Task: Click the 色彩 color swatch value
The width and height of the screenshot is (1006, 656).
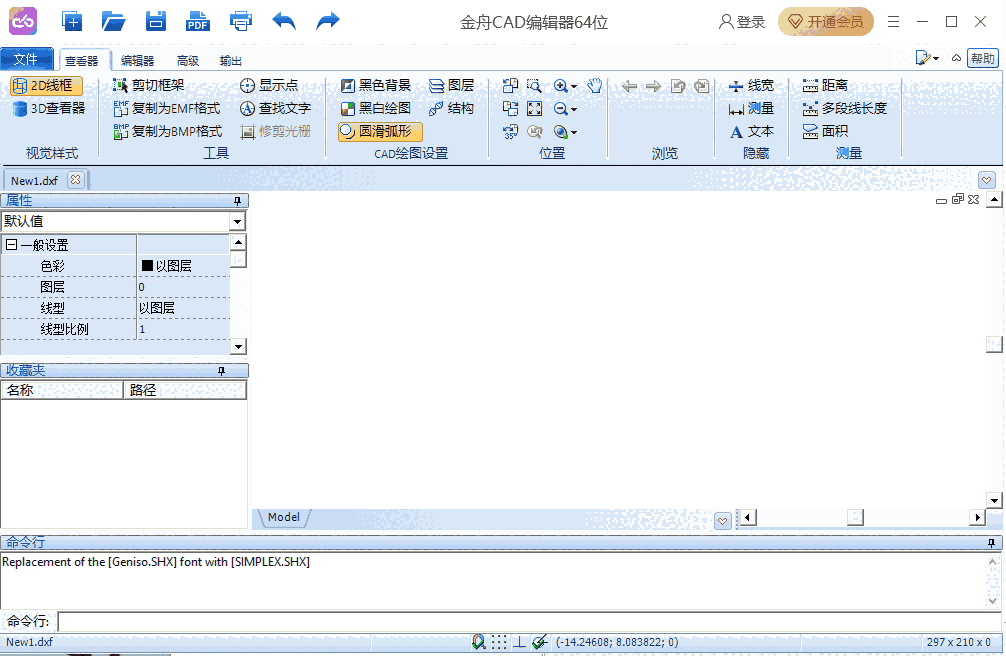Action: coord(147,266)
